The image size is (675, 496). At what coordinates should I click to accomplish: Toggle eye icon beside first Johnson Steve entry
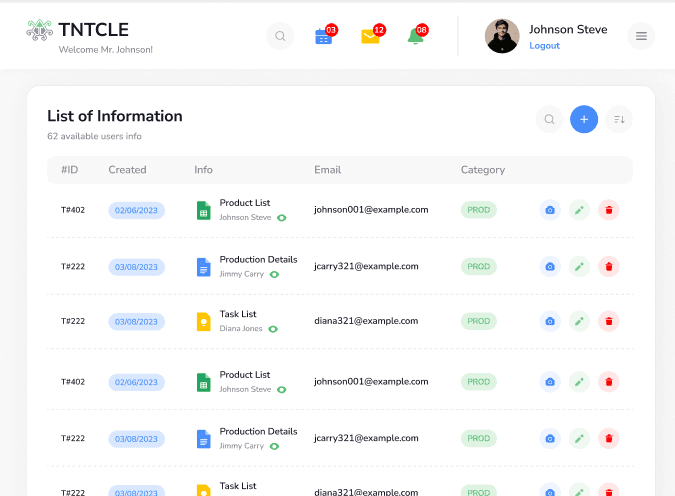[282, 217]
